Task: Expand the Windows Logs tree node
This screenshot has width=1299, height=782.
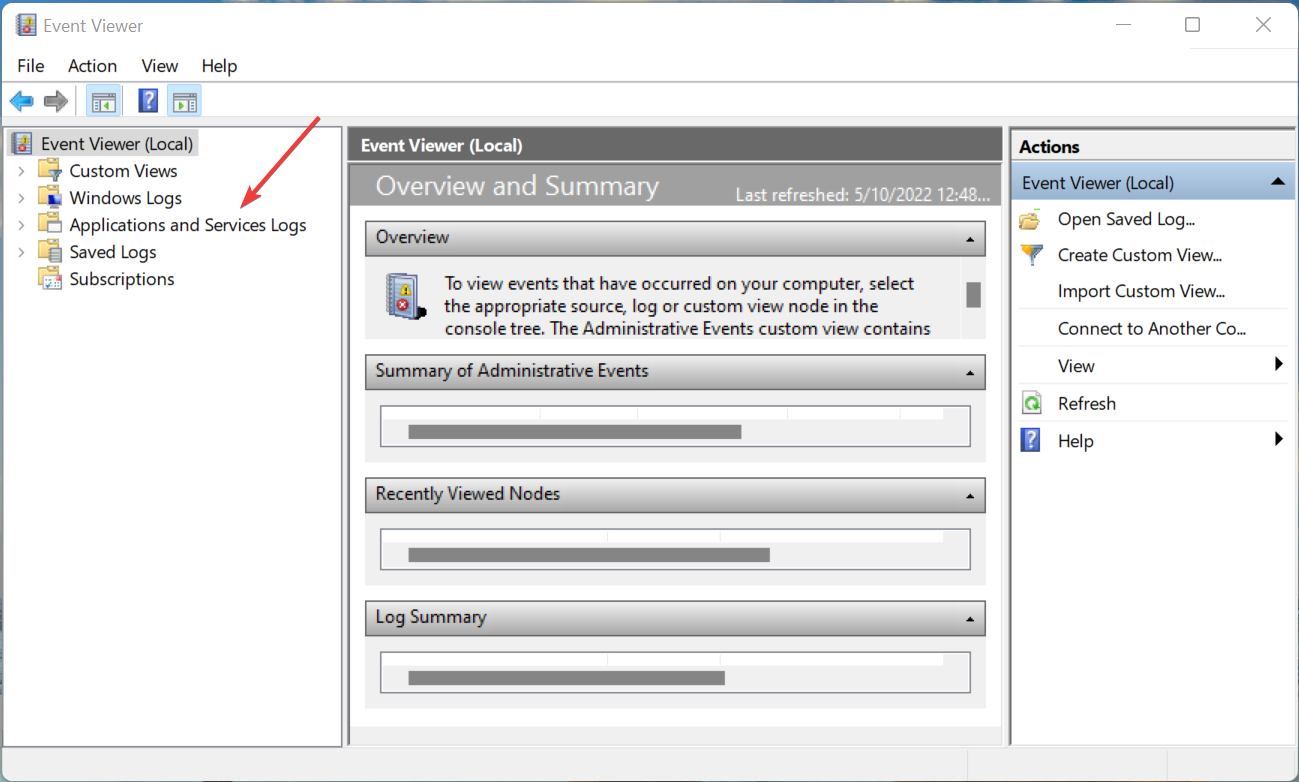Action: tap(21, 198)
